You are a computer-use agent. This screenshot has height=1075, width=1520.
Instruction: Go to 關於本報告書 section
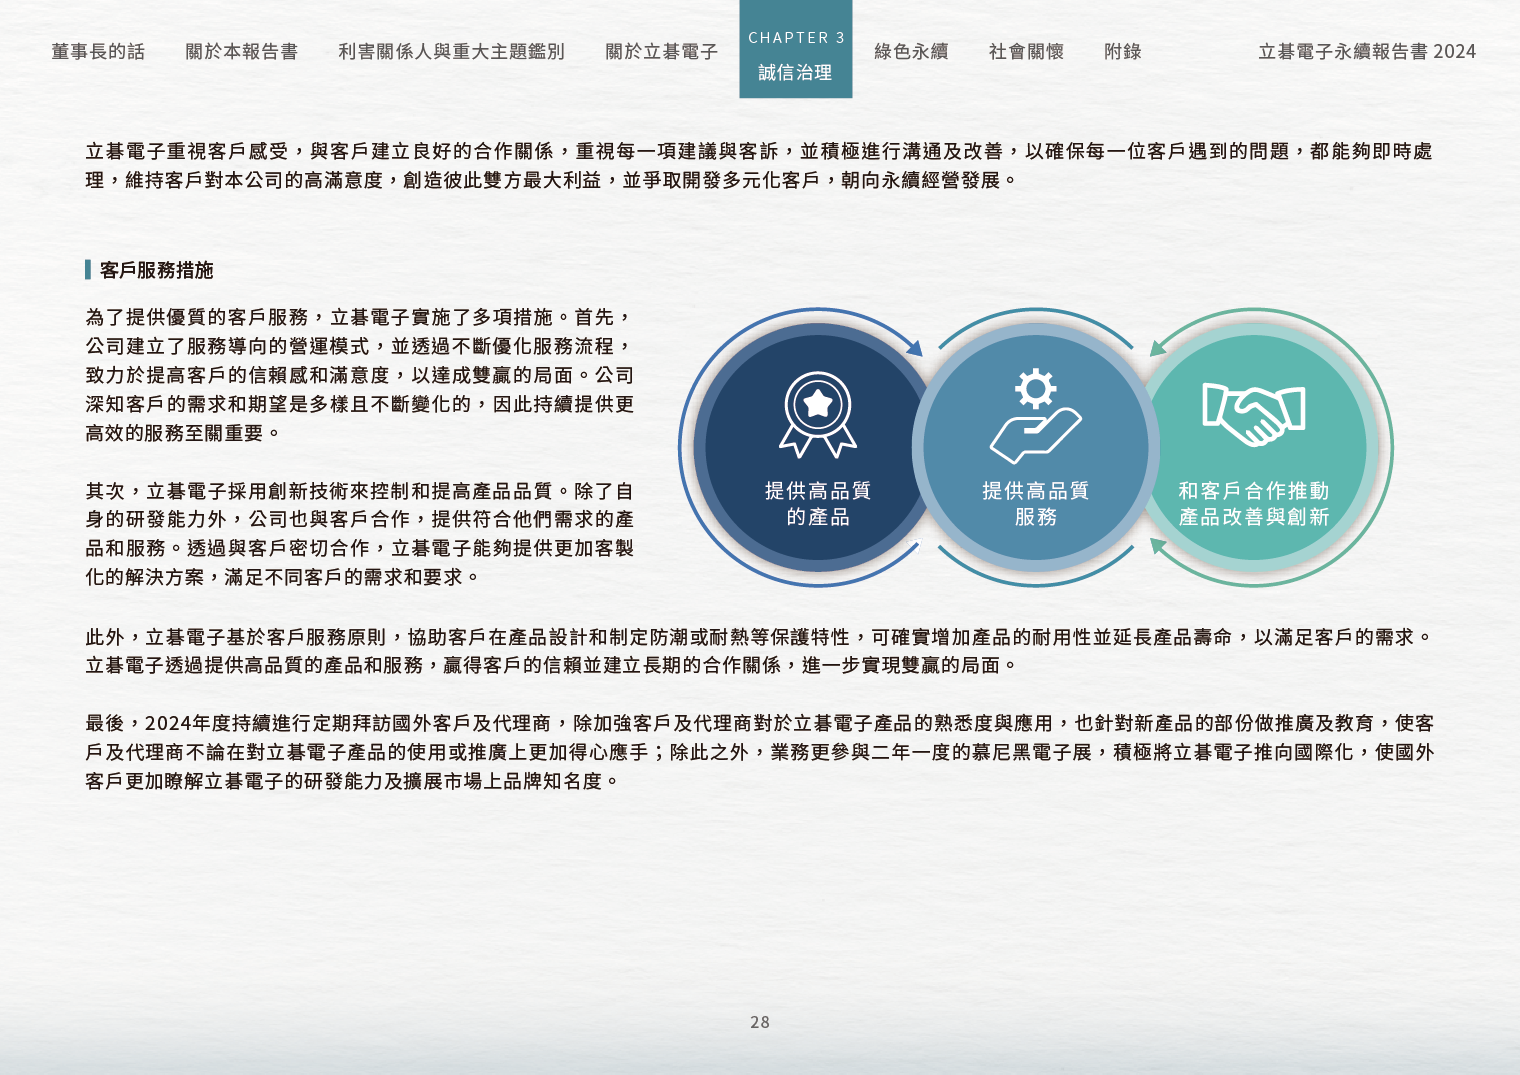[241, 51]
